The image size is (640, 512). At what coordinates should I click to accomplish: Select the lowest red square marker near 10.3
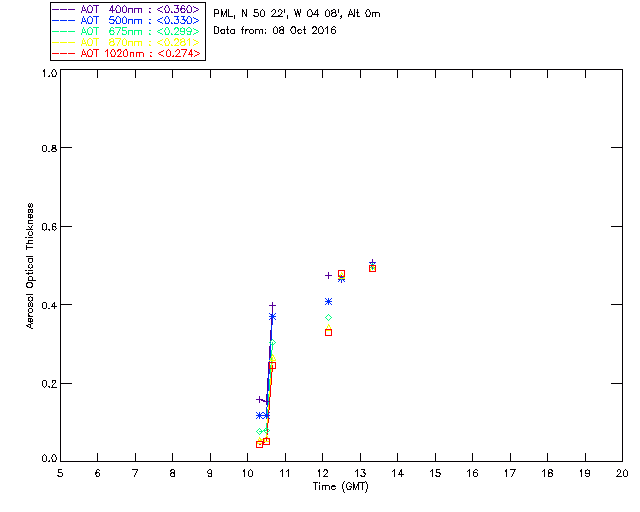259,444
